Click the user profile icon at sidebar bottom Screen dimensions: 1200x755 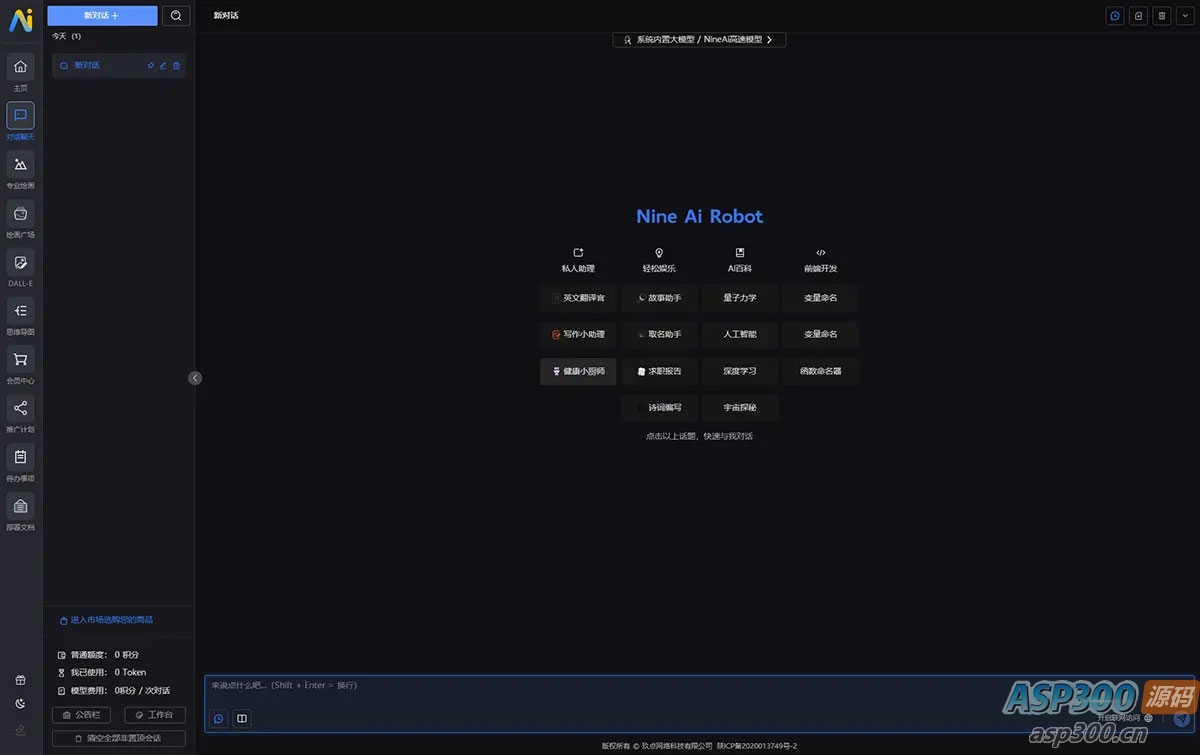tap(20, 731)
